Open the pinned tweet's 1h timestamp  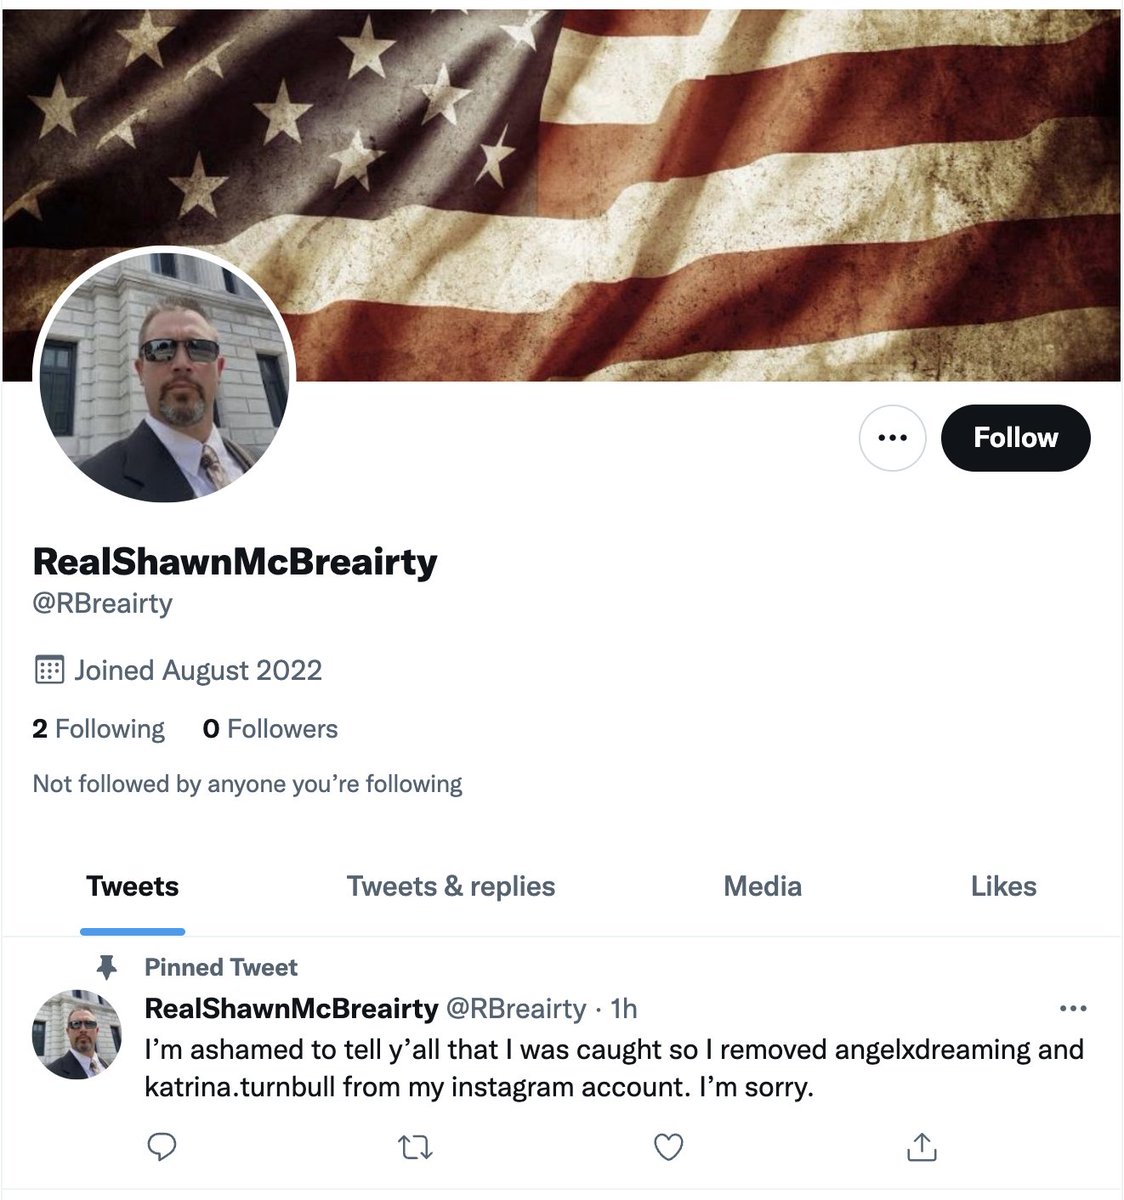click(x=623, y=1008)
